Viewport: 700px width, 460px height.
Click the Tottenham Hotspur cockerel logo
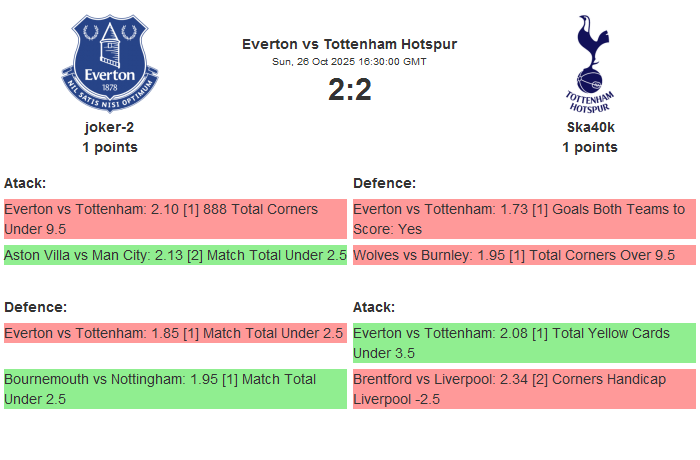pos(590,63)
